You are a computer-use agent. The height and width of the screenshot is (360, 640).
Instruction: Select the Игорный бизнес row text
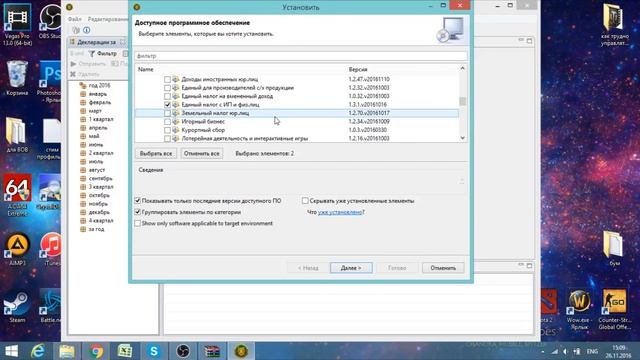click(203, 122)
